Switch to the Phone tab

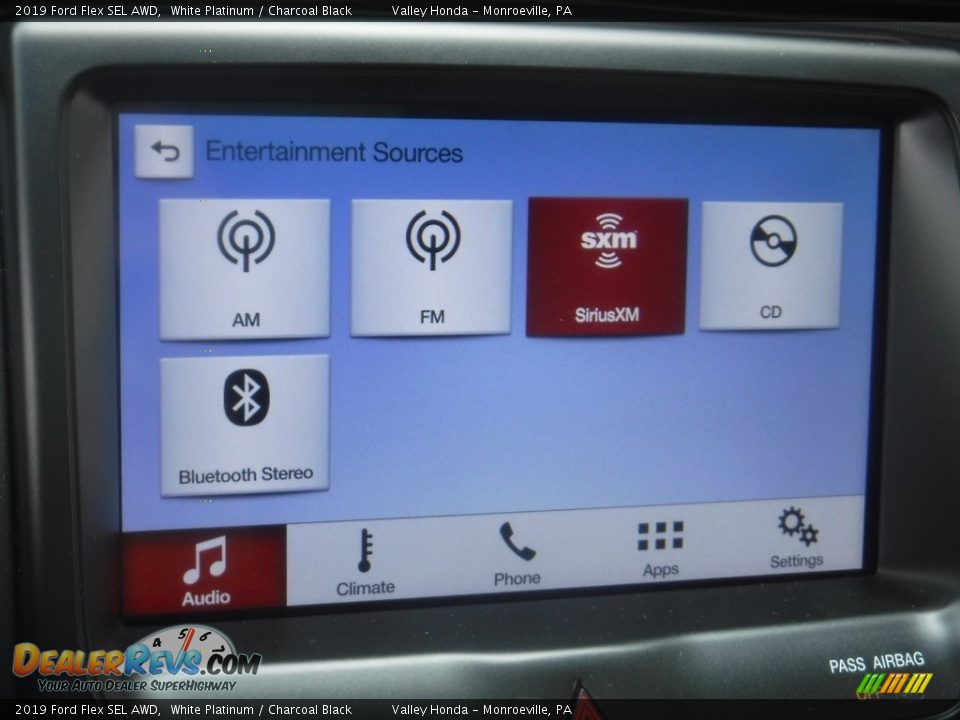pyautogui.click(x=517, y=555)
